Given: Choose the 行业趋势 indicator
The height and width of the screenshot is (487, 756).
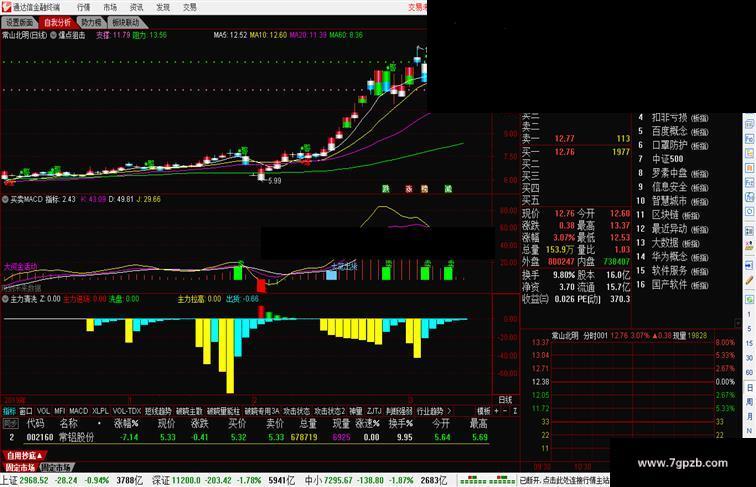Looking at the screenshot, I should click(430, 411).
